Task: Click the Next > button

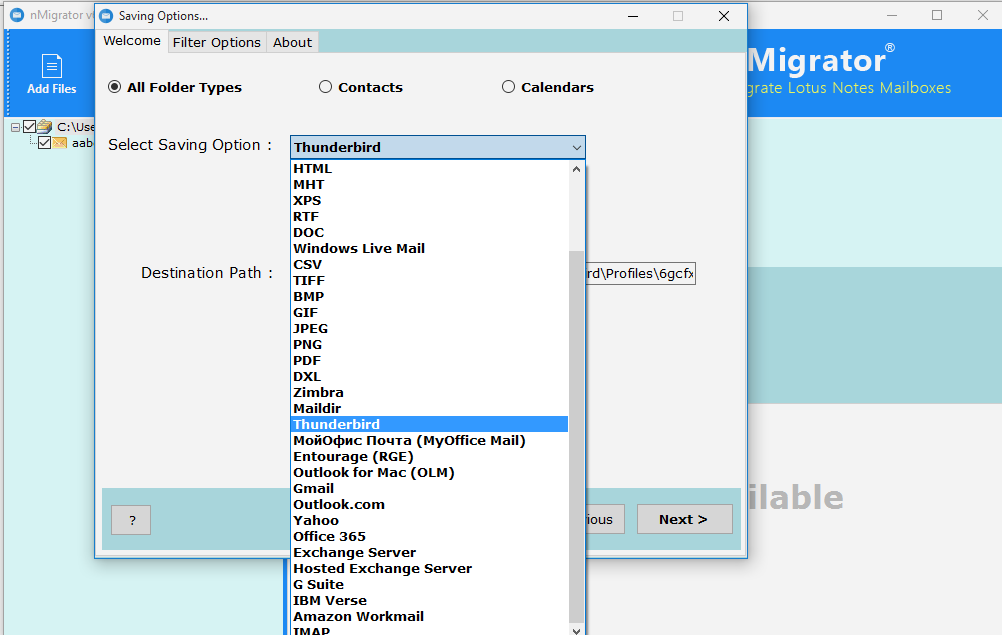Action: click(684, 519)
